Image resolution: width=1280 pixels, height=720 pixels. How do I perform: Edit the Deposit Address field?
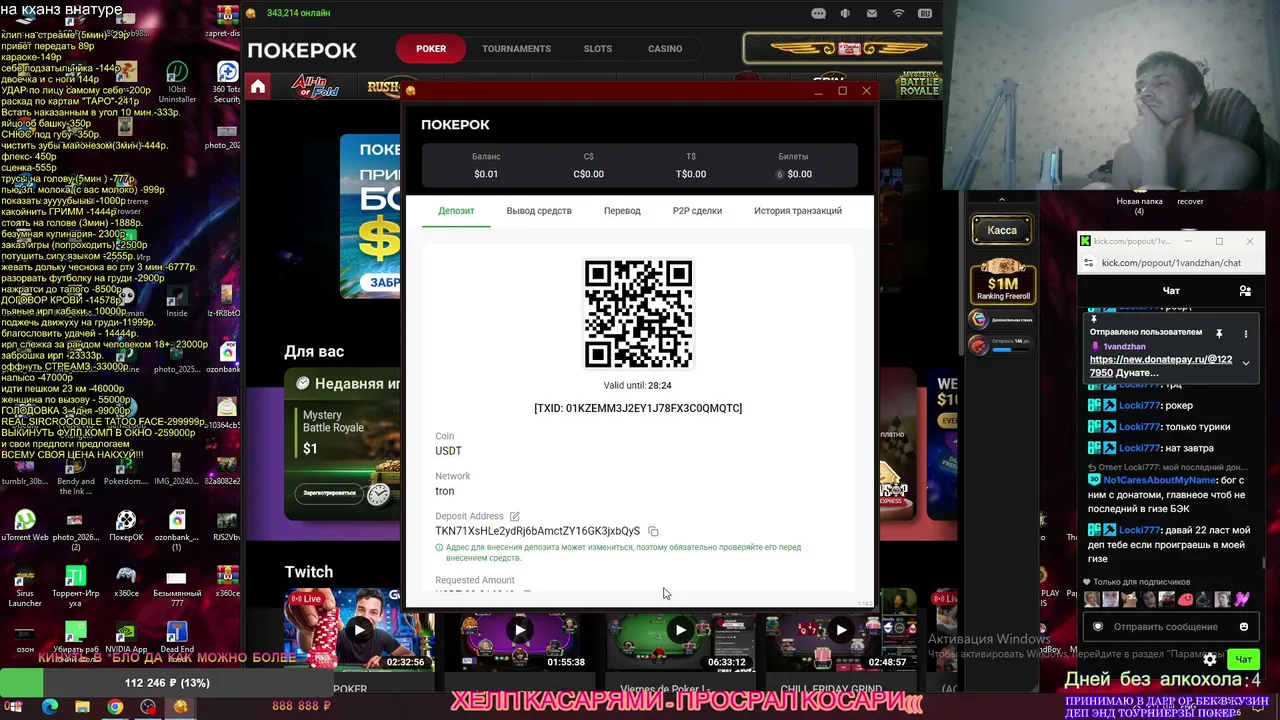[x=515, y=516]
